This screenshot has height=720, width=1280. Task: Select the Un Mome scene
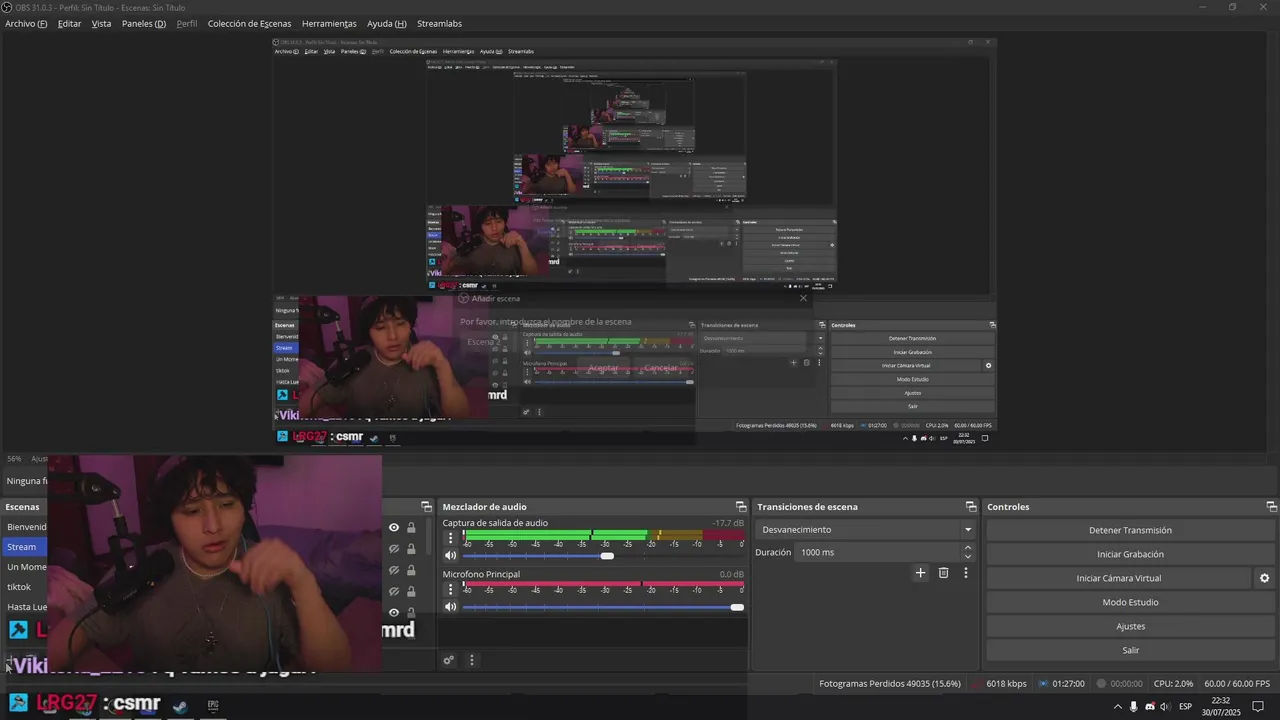click(26, 567)
